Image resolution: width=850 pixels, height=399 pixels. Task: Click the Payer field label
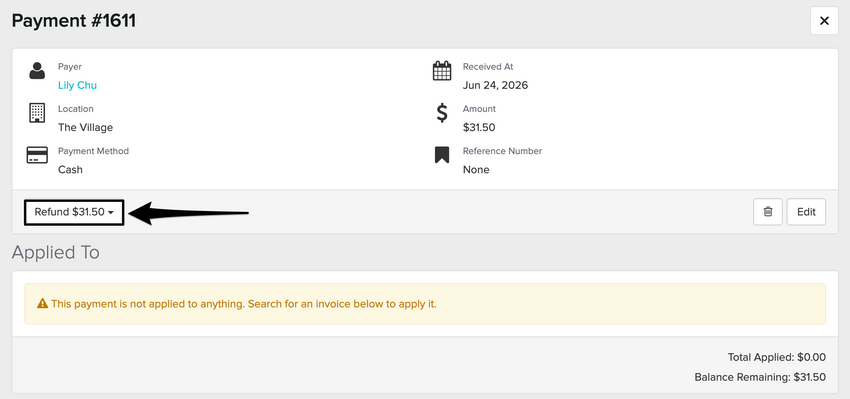[70, 67]
